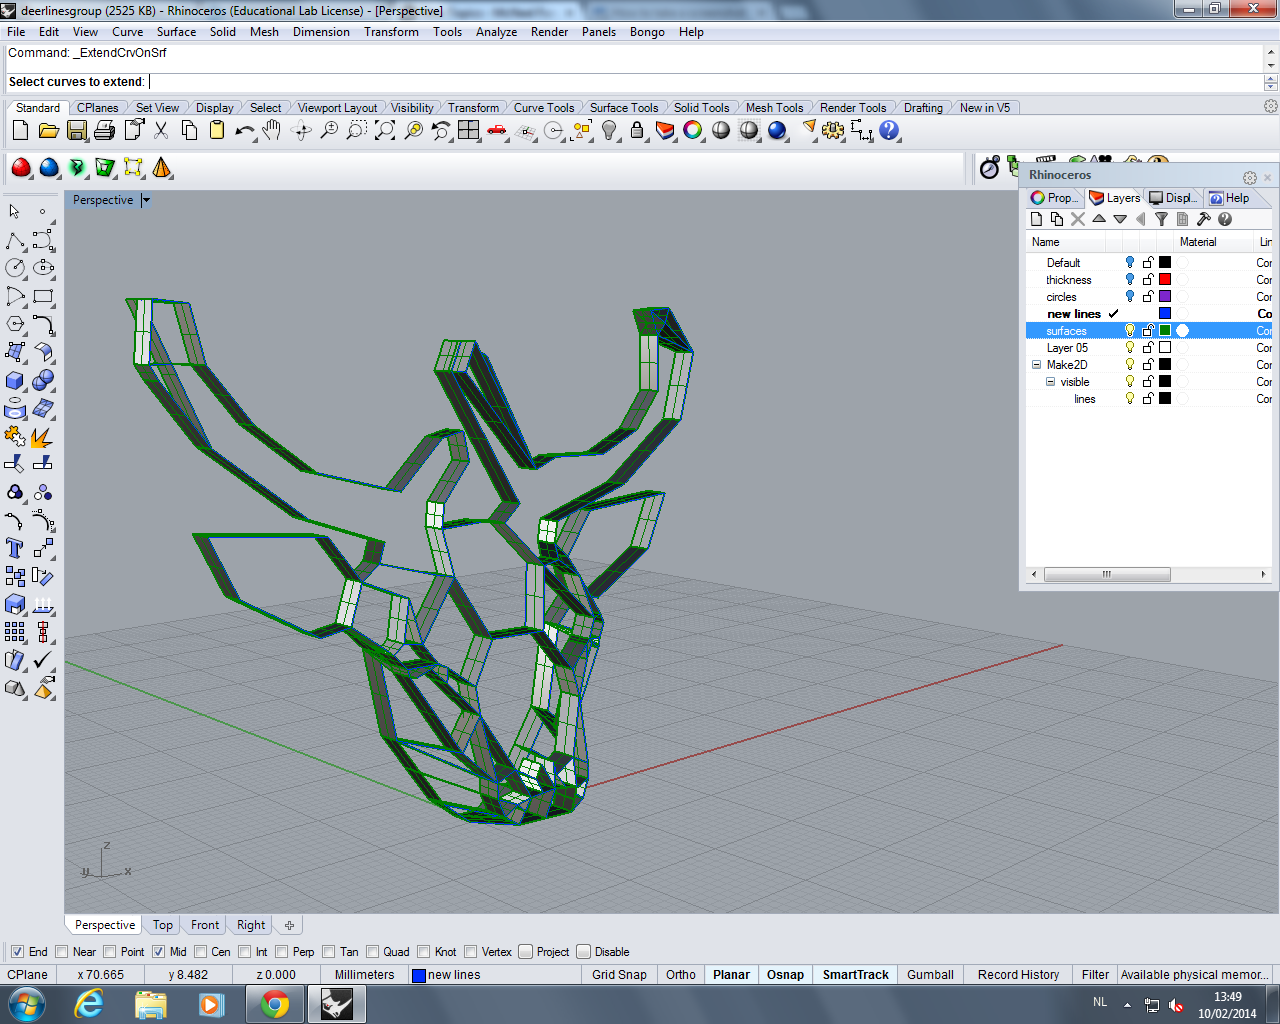Click the Zoom Extents toolbar icon
1280x1024 pixels.
tap(385, 131)
